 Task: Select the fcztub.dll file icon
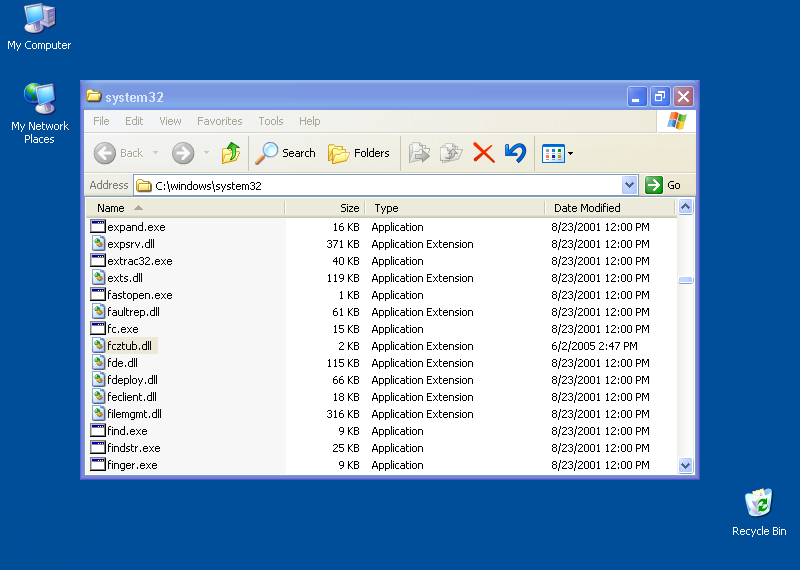pyautogui.click(x=98, y=346)
